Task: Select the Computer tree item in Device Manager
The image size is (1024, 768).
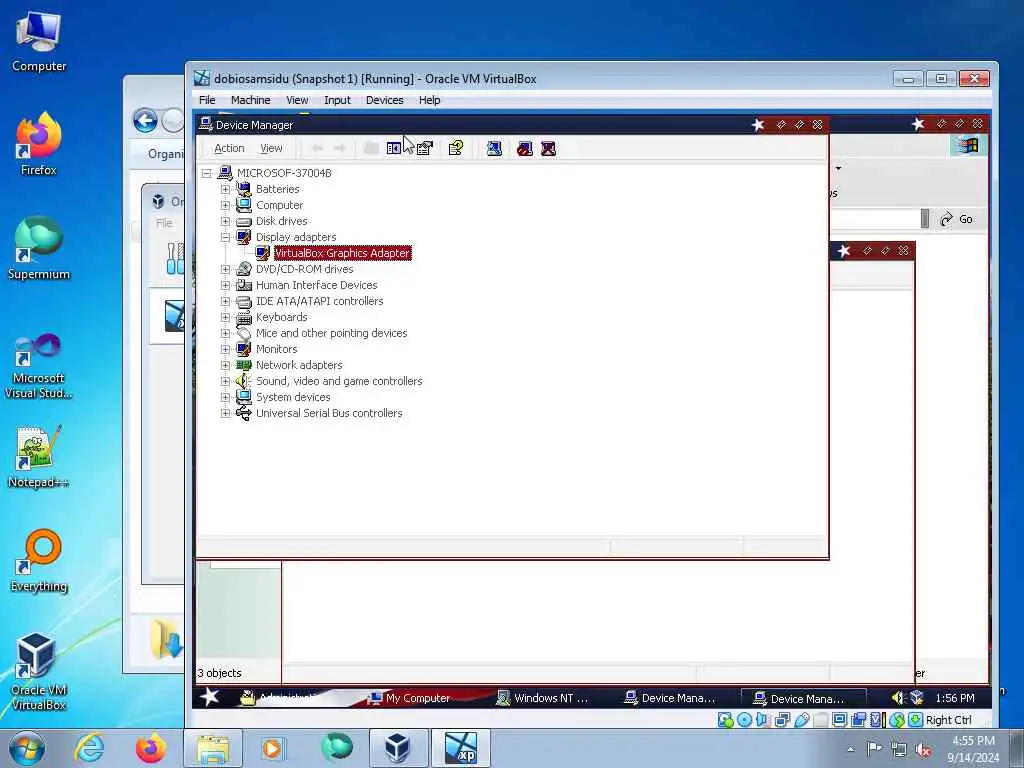Action: pos(279,205)
